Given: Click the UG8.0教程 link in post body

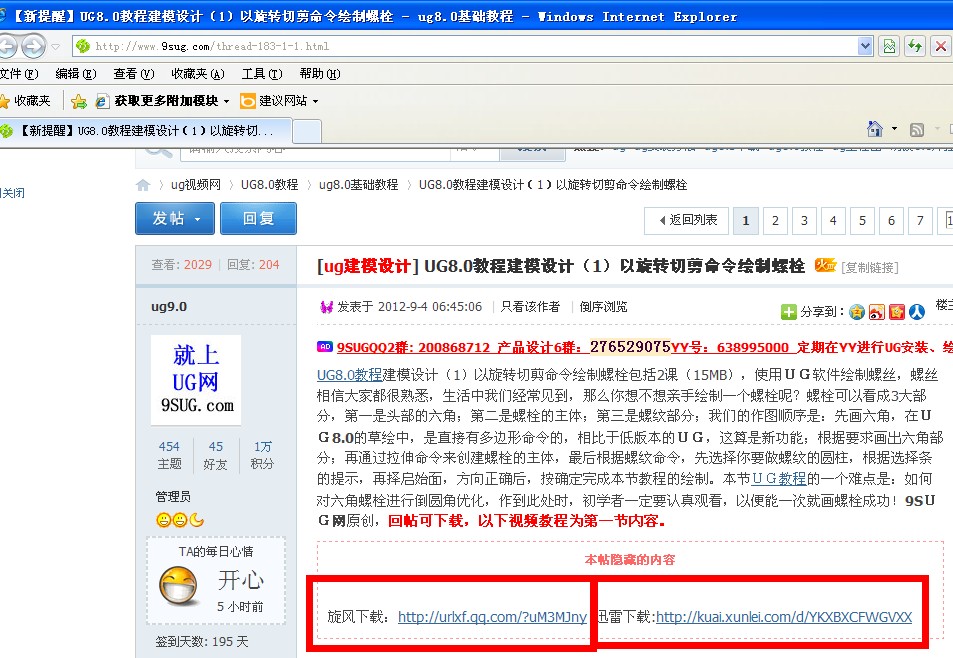Looking at the screenshot, I should point(349,375).
